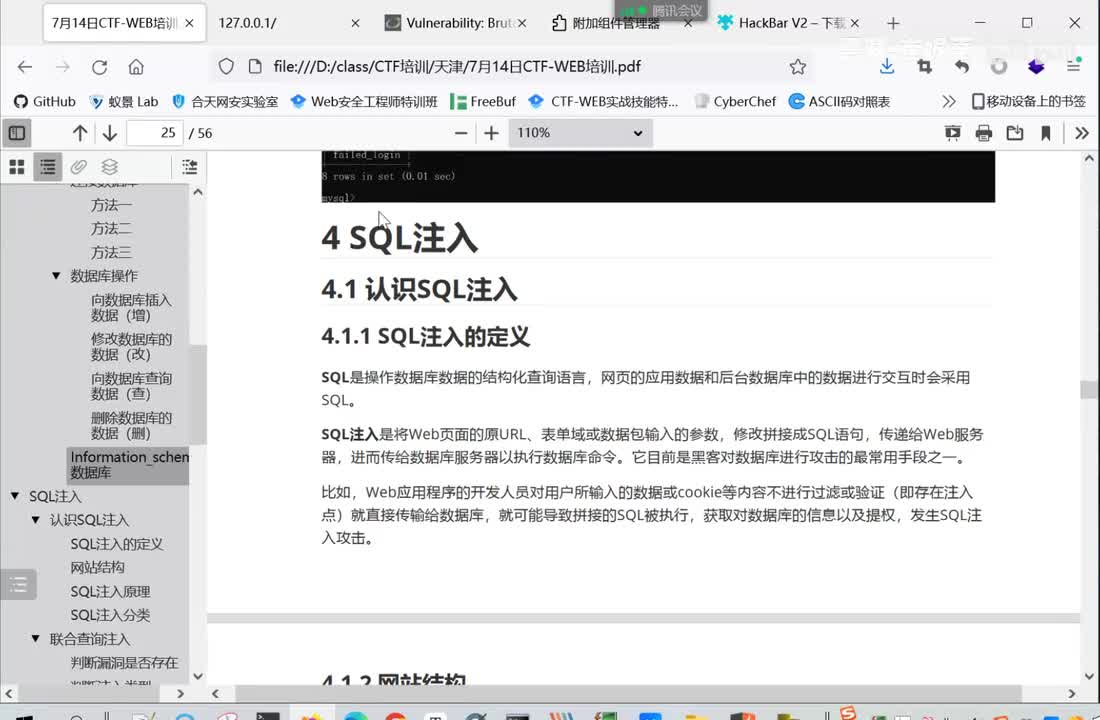Zoom in with the plus button
Screen dimensions: 1100x720
[491, 133]
